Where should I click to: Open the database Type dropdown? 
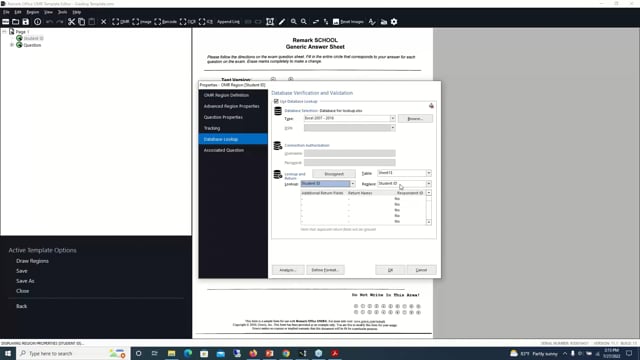[x=392, y=118]
